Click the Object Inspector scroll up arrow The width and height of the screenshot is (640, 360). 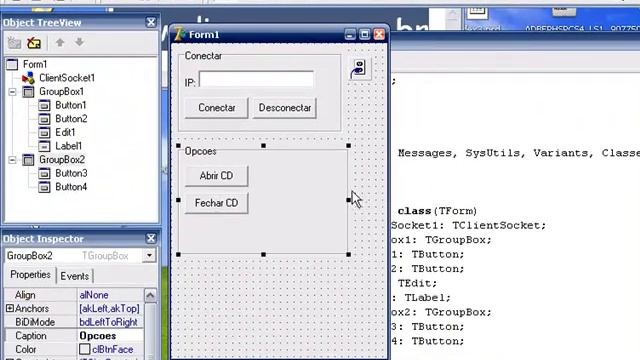coord(150,295)
